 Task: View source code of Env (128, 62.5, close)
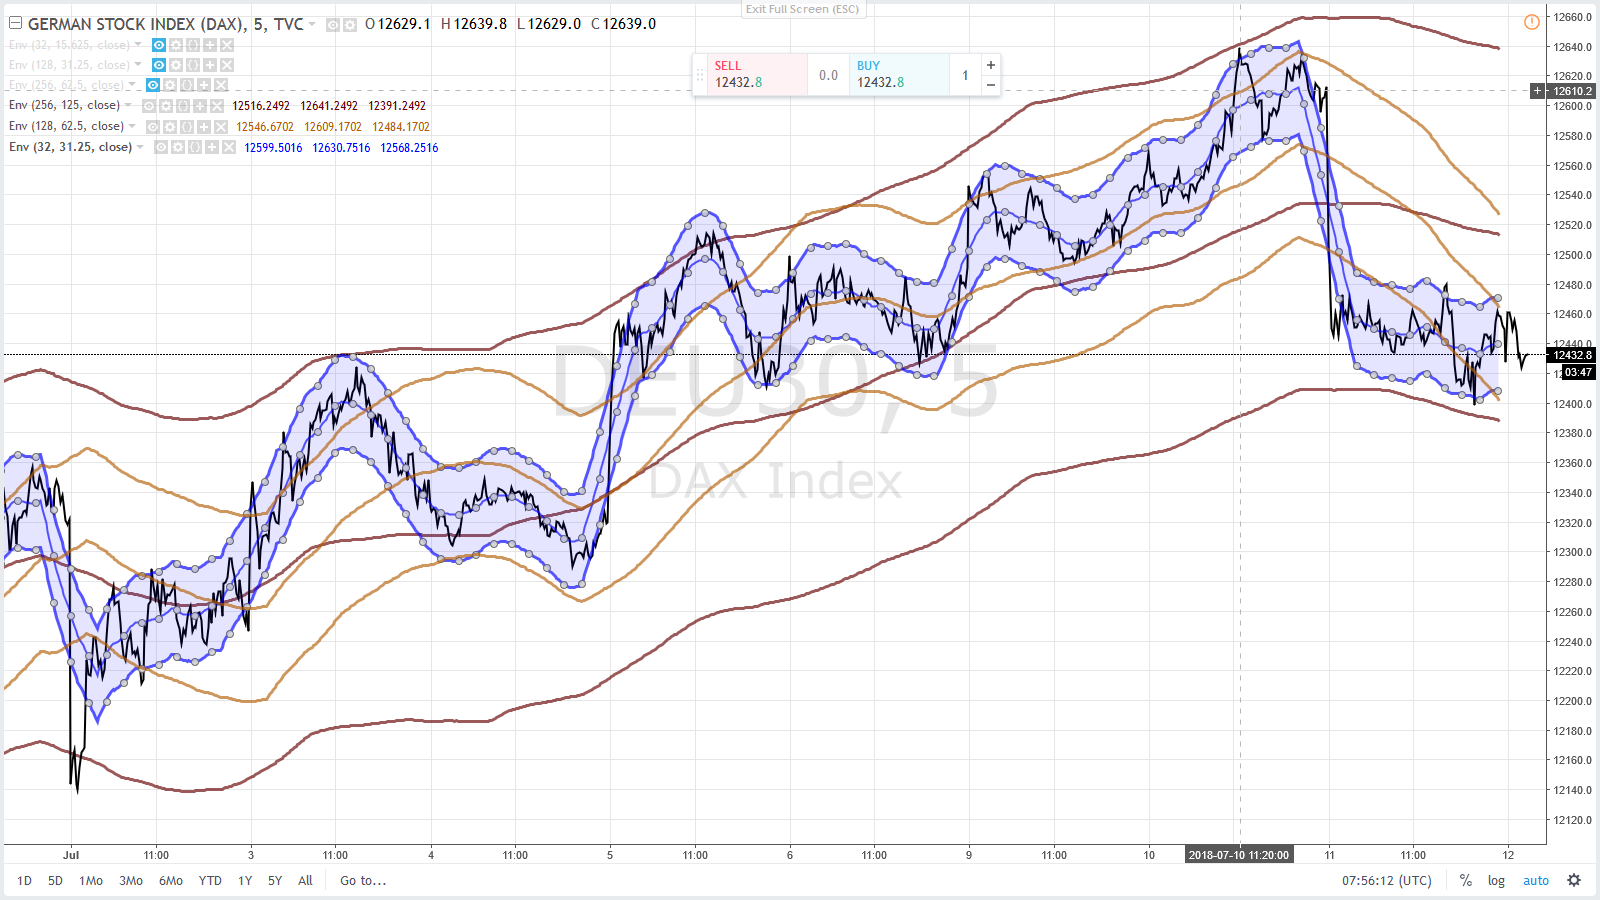(x=187, y=127)
